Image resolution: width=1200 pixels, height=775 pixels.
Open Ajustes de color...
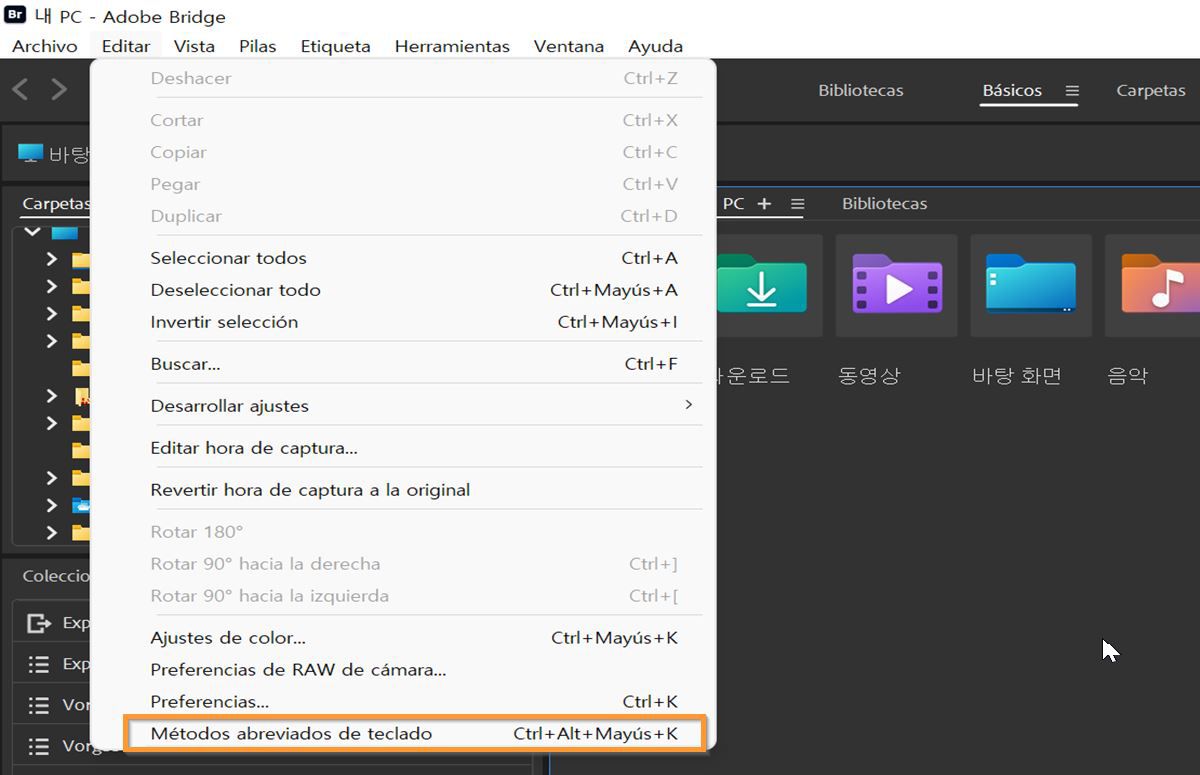tap(403, 638)
